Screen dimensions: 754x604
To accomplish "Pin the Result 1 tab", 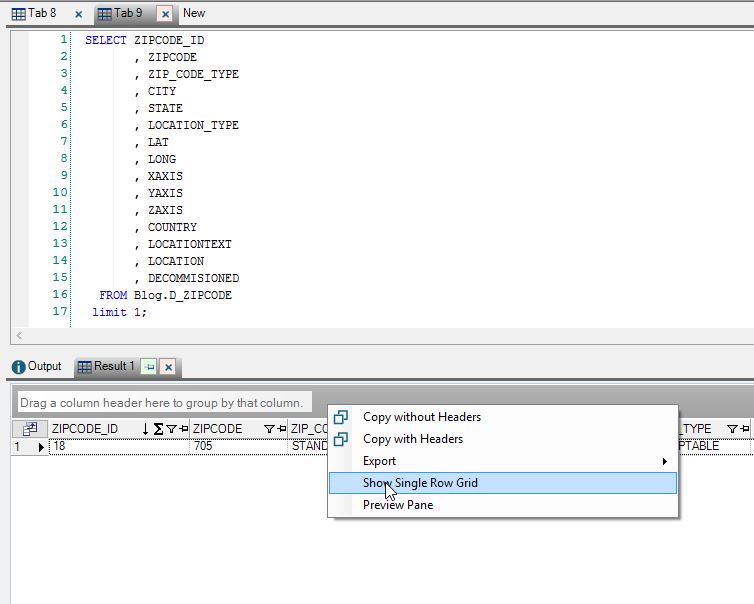I will [149, 367].
